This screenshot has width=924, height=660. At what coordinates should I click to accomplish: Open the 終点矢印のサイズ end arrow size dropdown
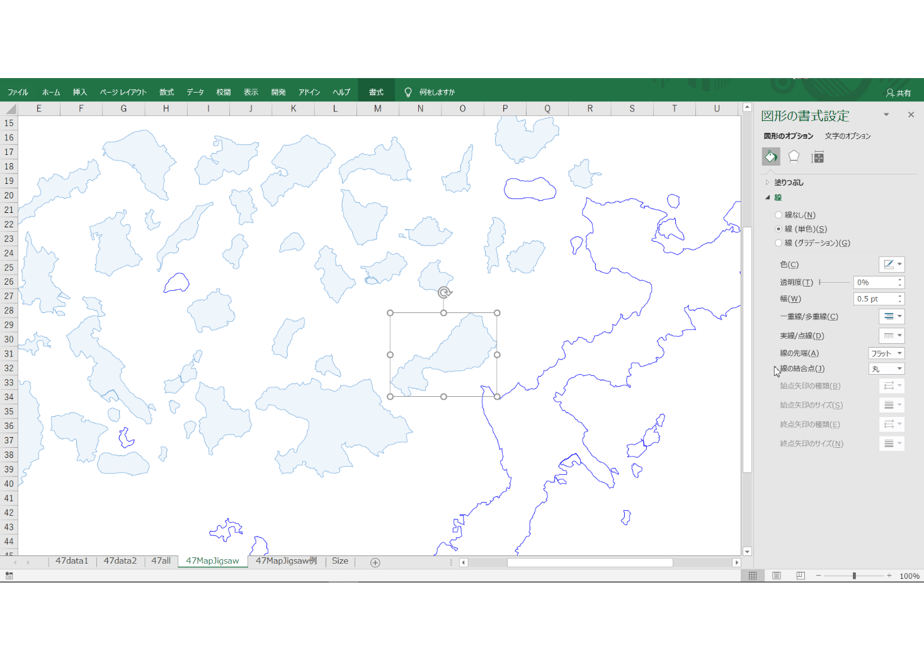click(x=892, y=443)
